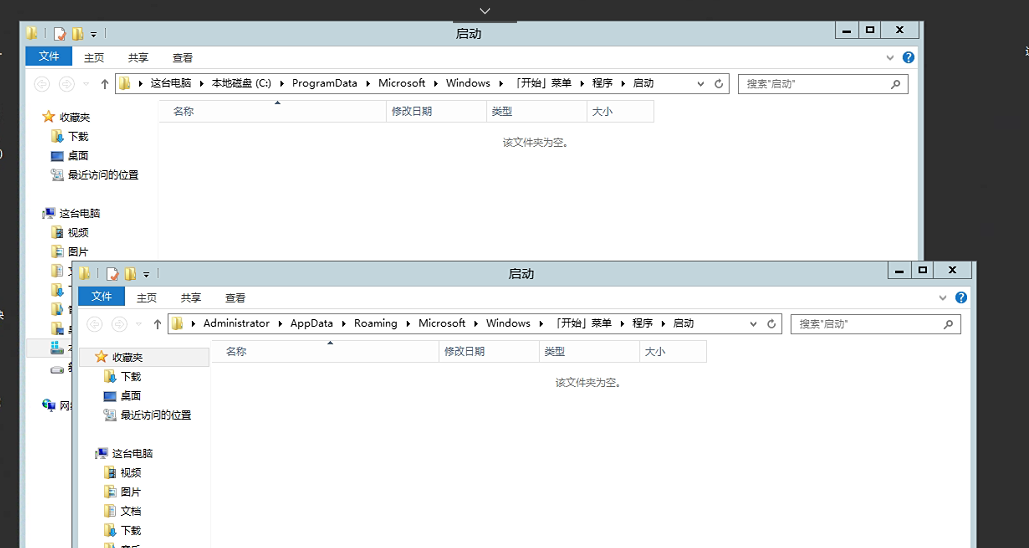
Task: Open the blue help icon in the front window
Action: (961, 298)
